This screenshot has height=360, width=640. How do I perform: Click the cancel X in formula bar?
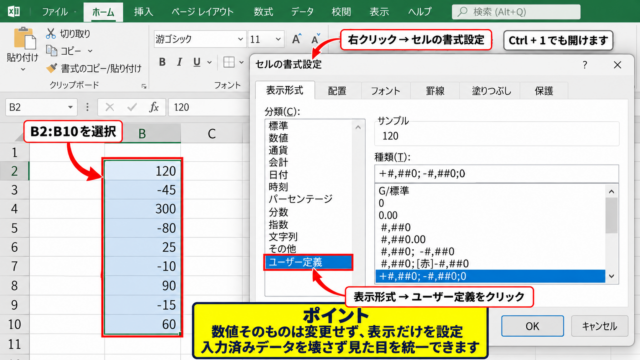pos(109,107)
